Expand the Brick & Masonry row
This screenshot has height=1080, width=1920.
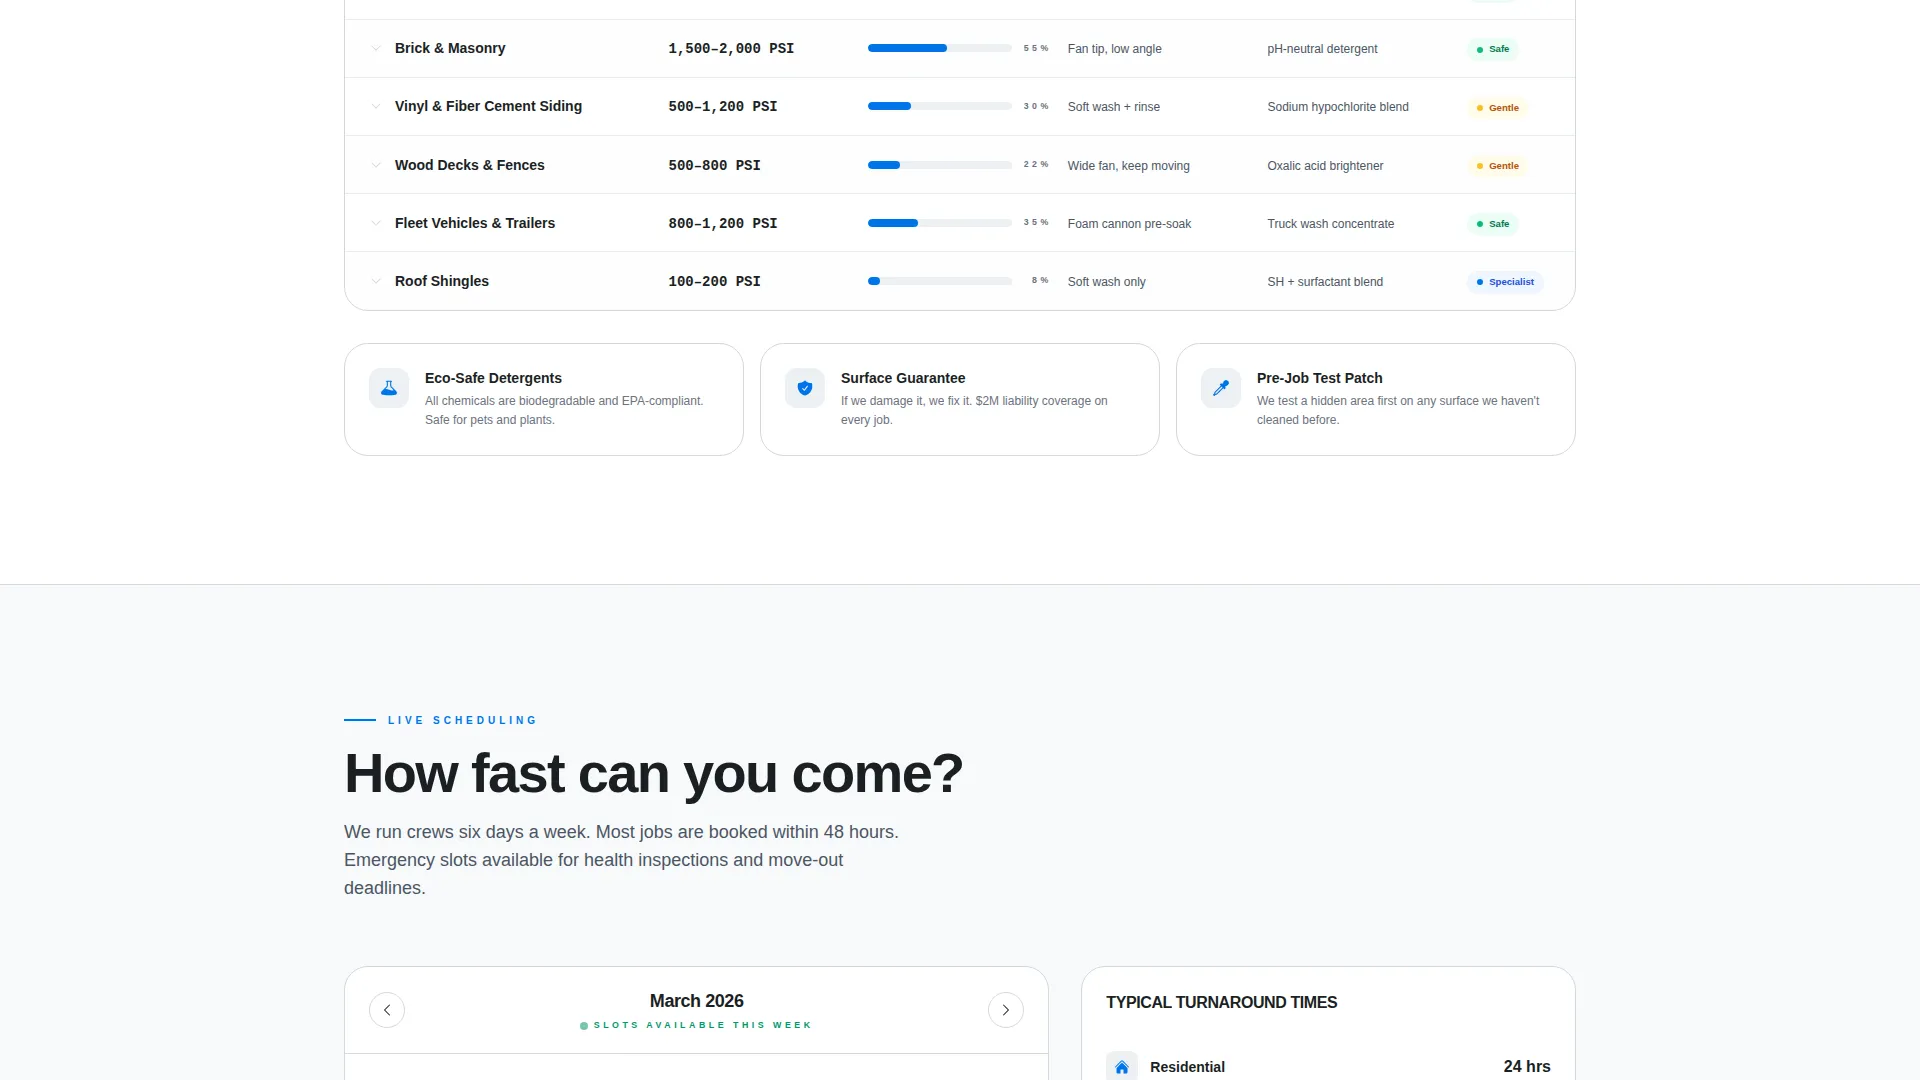[376, 48]
